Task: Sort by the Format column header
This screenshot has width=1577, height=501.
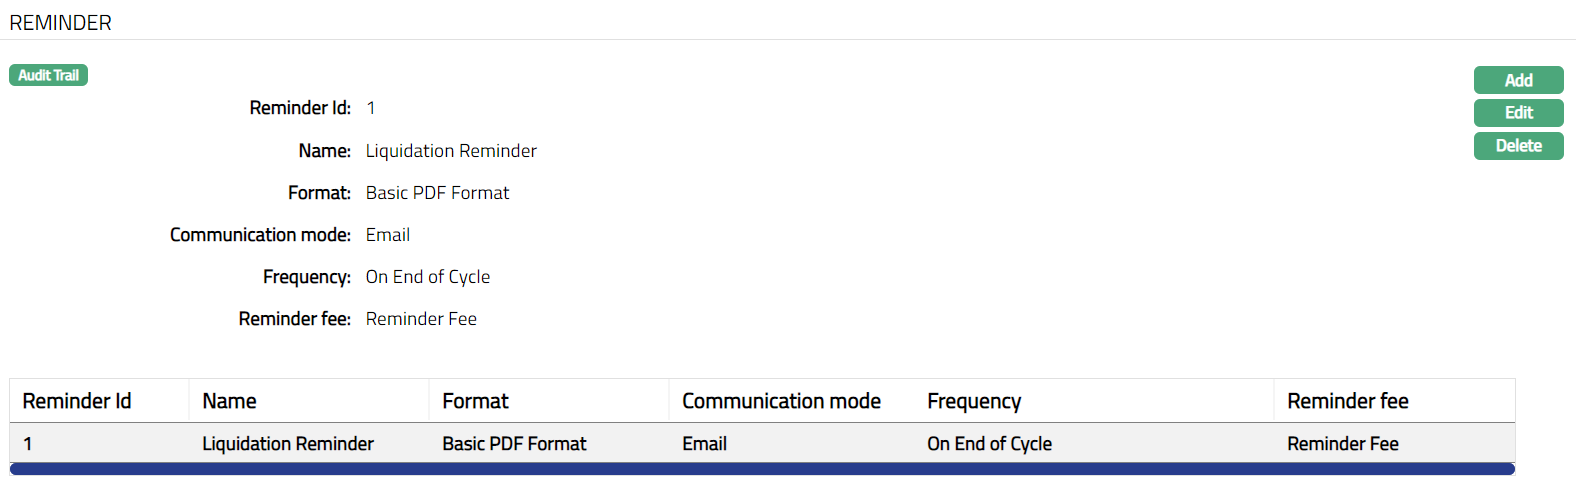Action: 475,401
